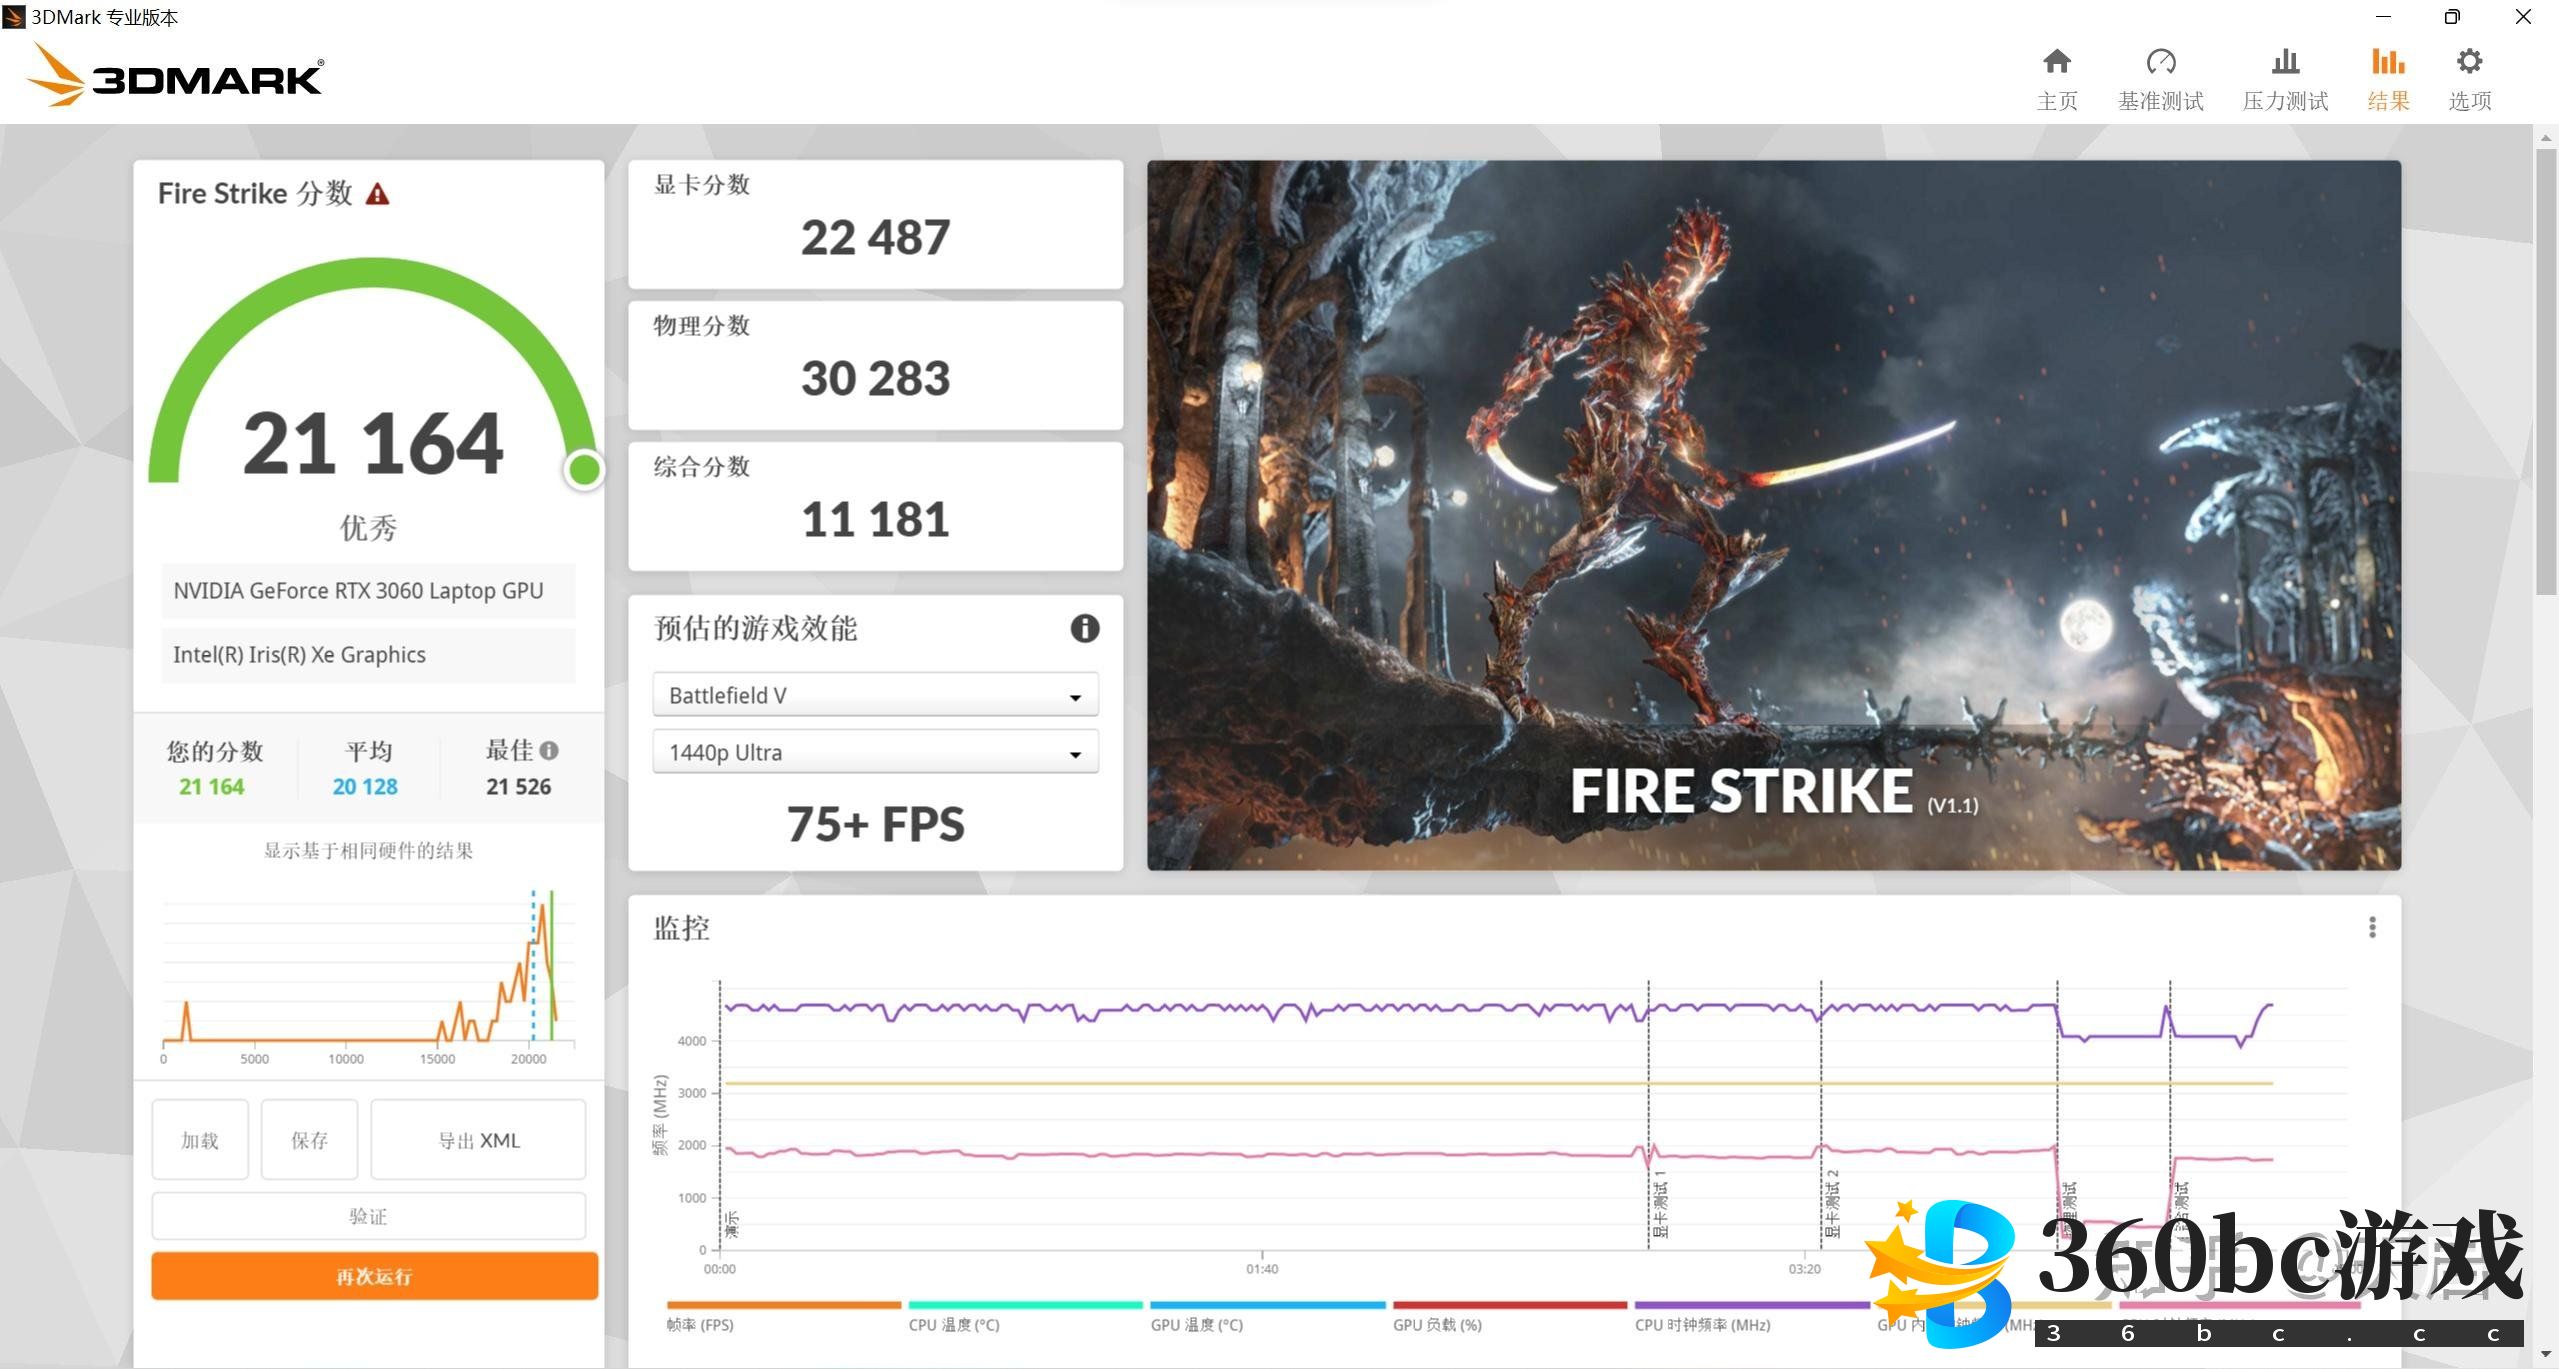This screenshot has height=1369, width=2559.
Task: Open the Options (选项) gear icon
Action: point(2469,63)
